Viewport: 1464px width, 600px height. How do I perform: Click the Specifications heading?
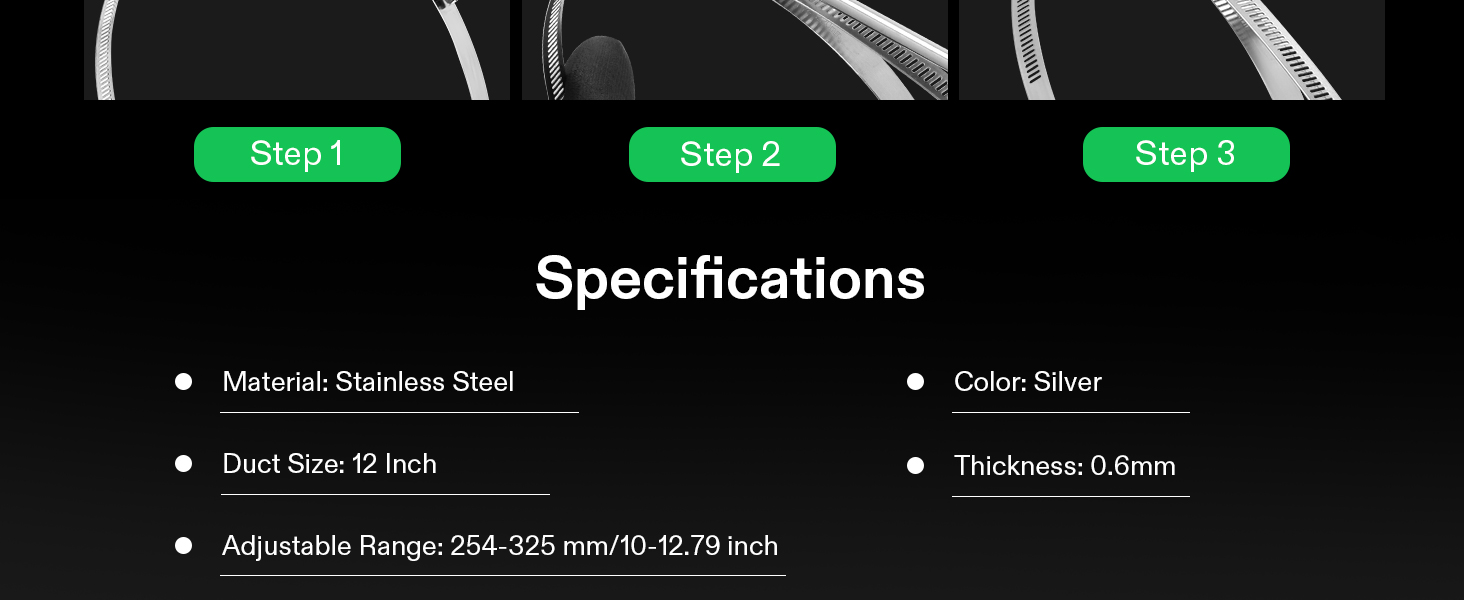click(x=730, y=279)
